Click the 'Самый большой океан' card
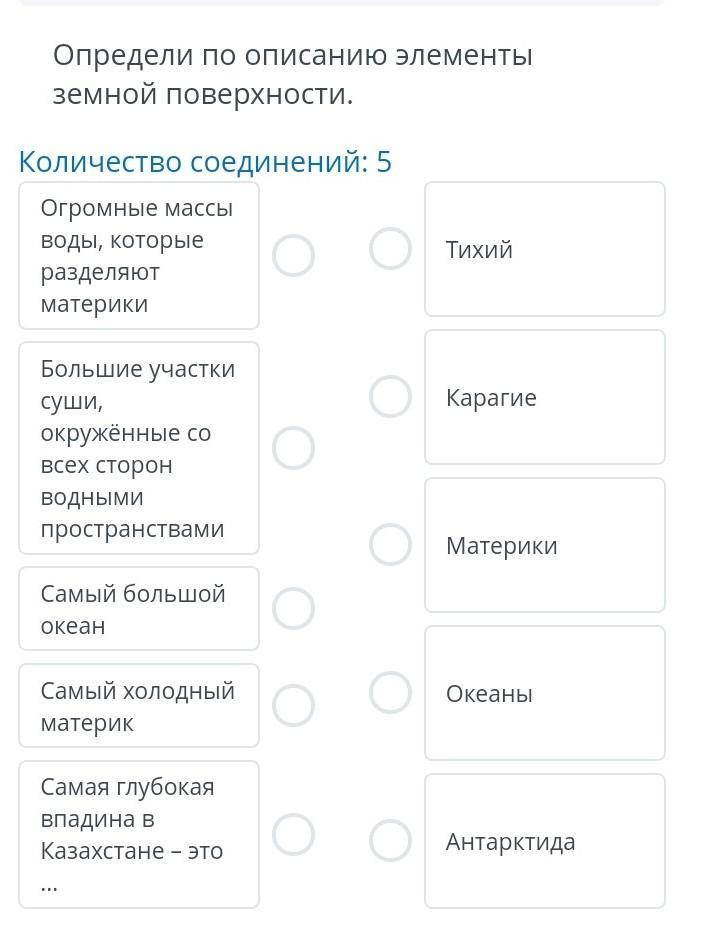 pyautogui.click(x=138, y=609)
